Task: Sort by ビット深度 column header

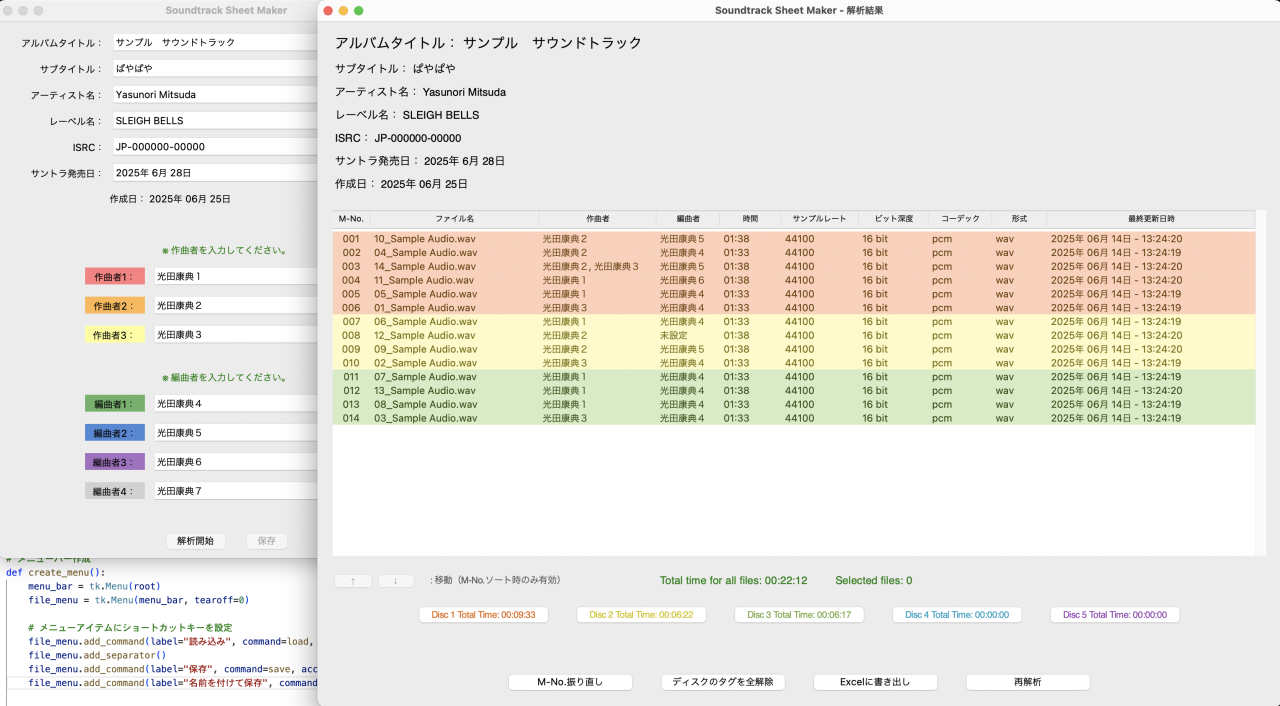Action: click(893, 218)
